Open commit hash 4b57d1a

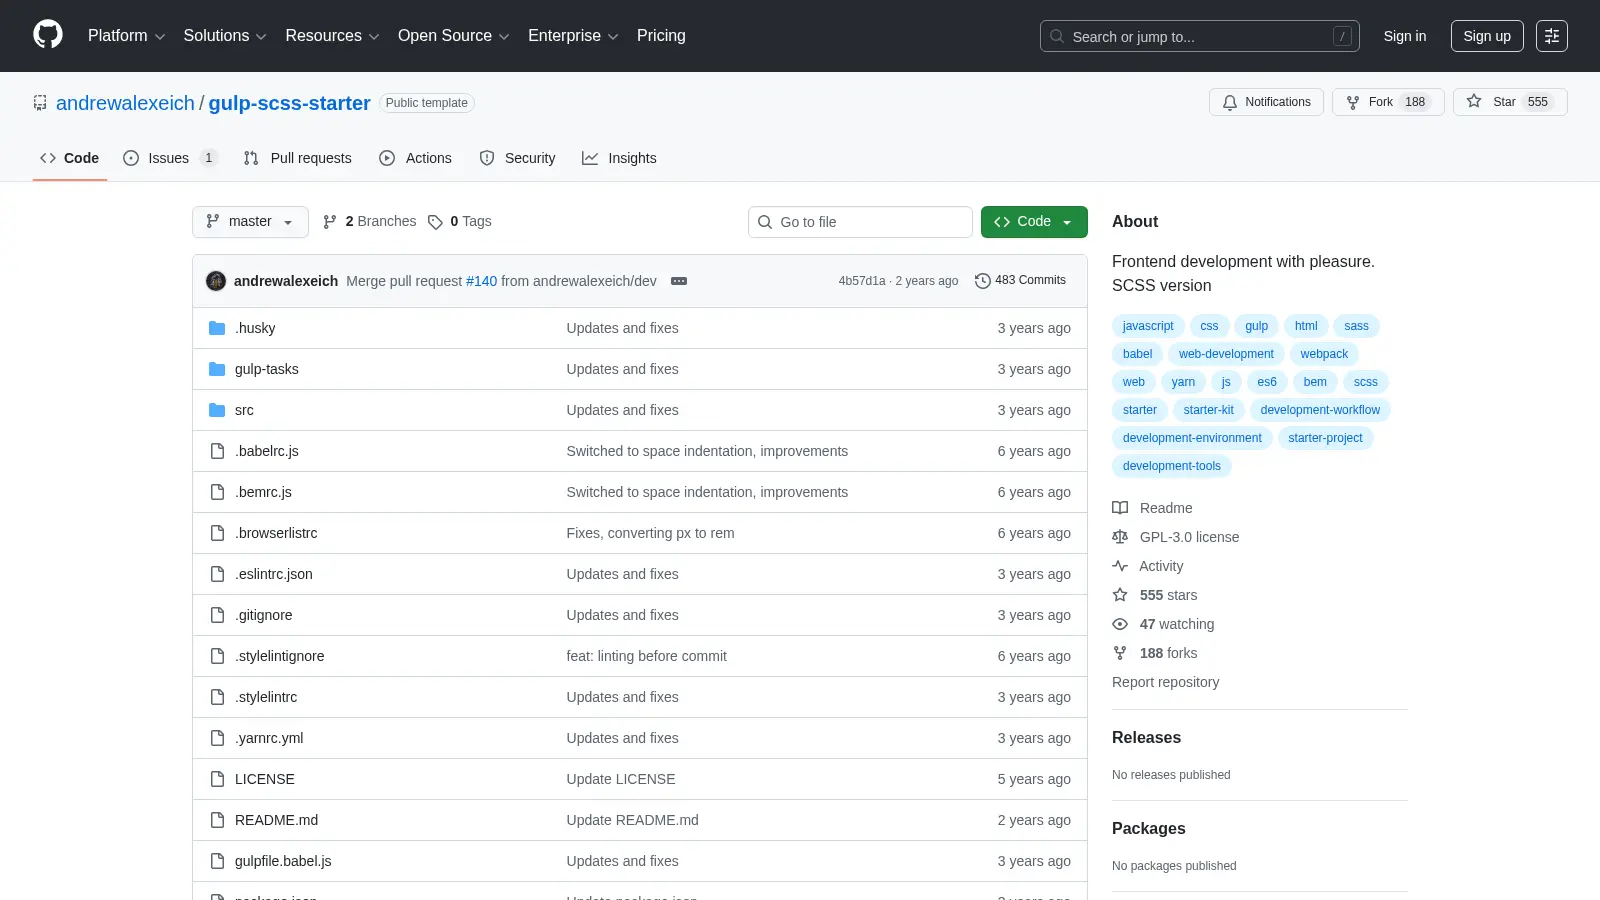tap(862, 281)
